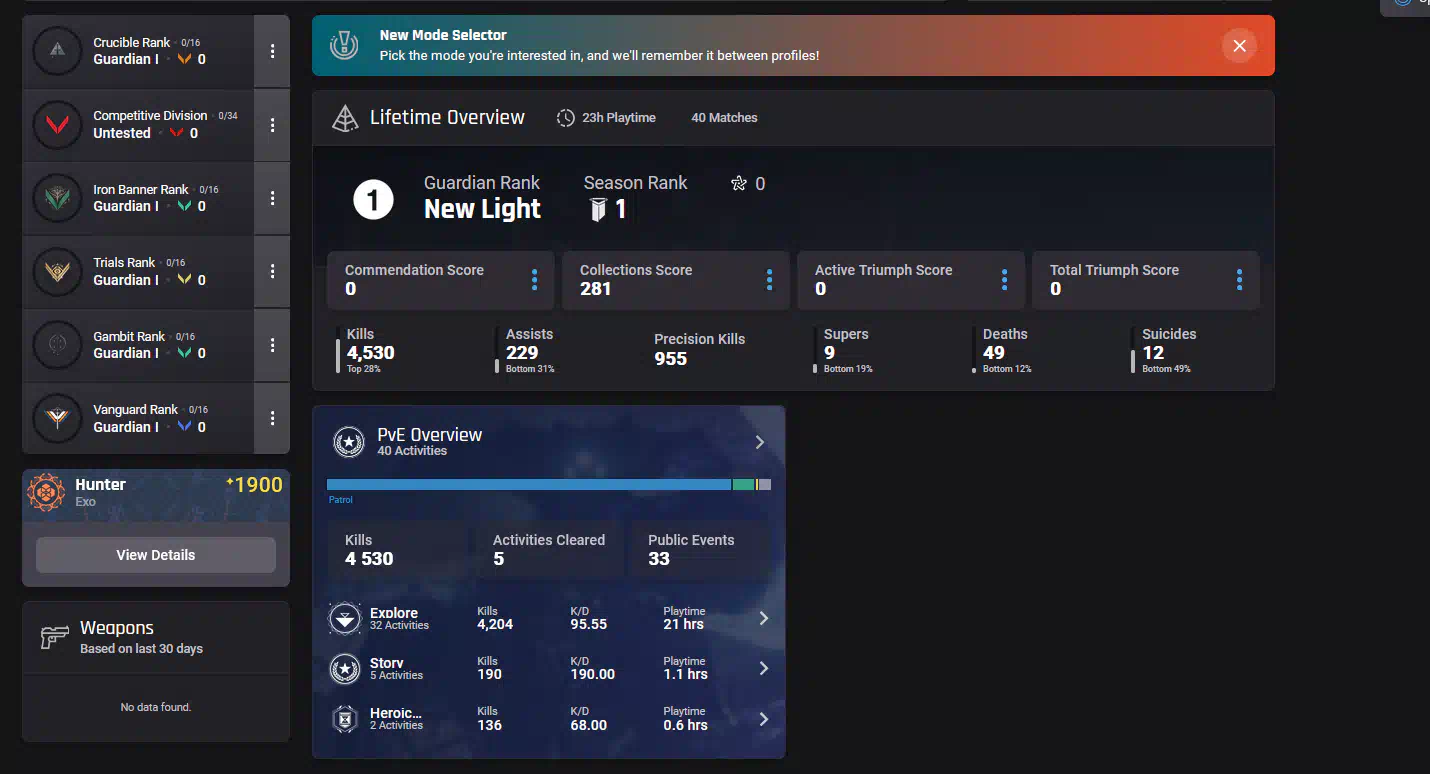Open Gambit Rank three-dot menu
This screenshot has width=1430, height=774.
point(272,345)
